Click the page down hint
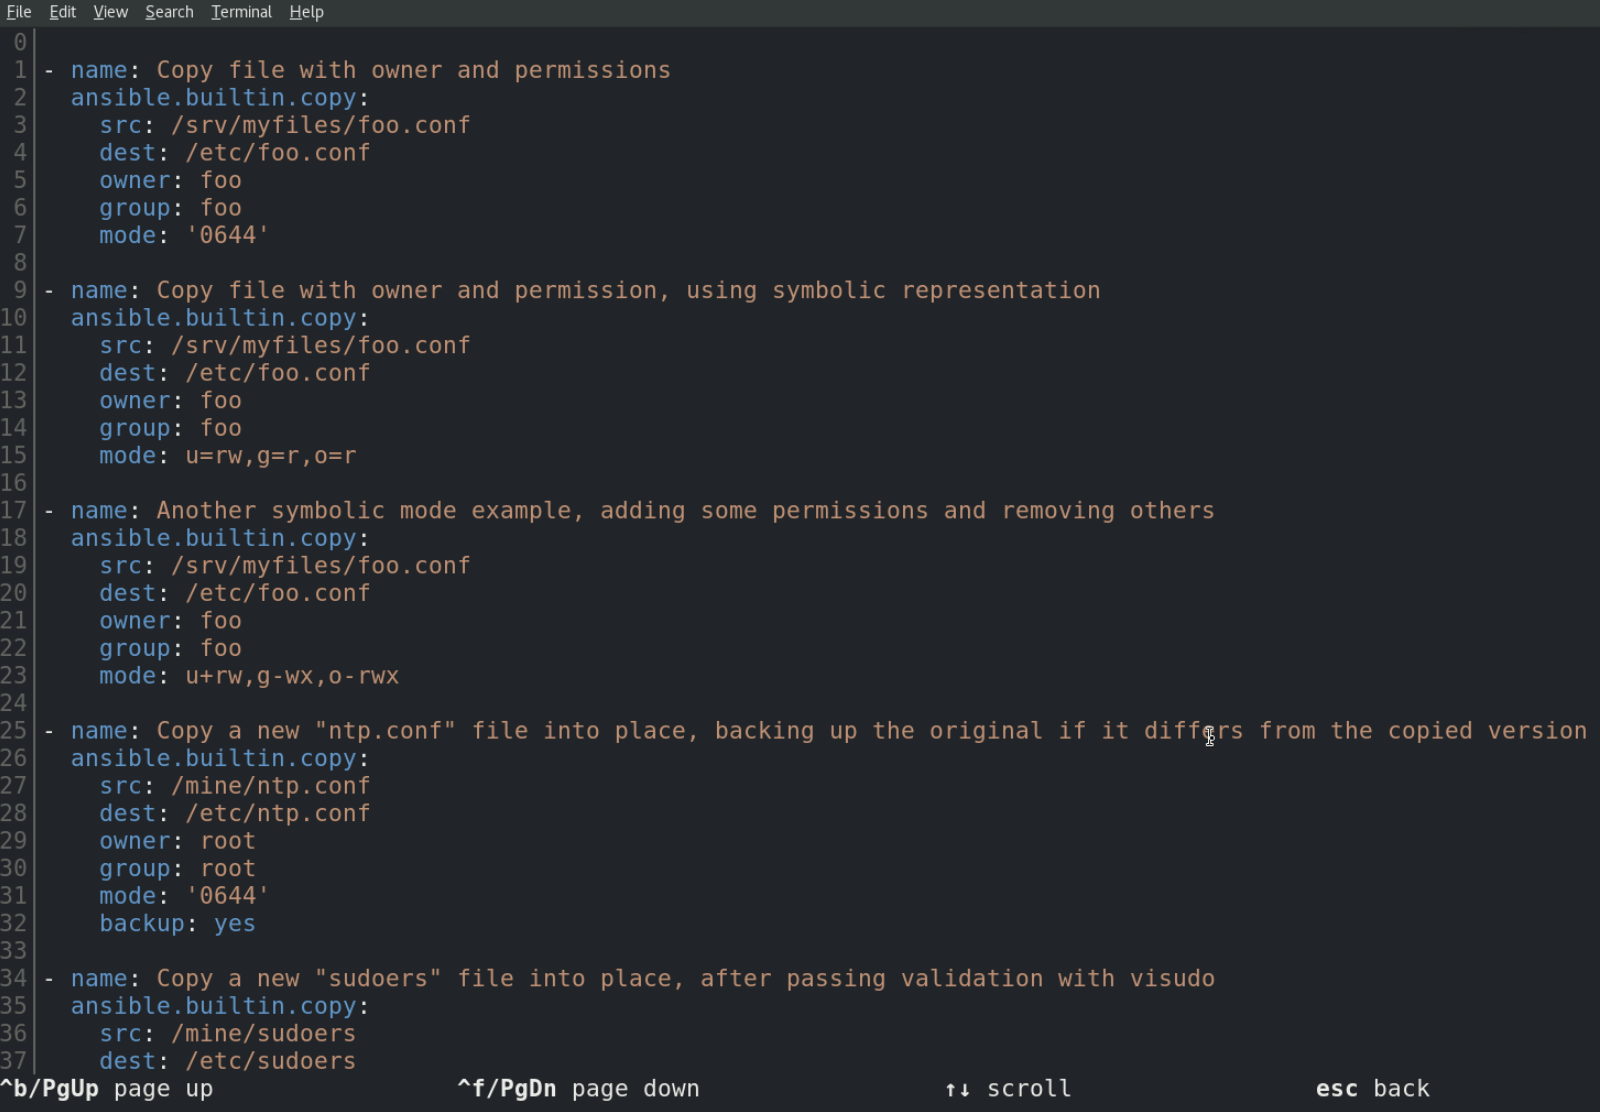 (578, 1088)
